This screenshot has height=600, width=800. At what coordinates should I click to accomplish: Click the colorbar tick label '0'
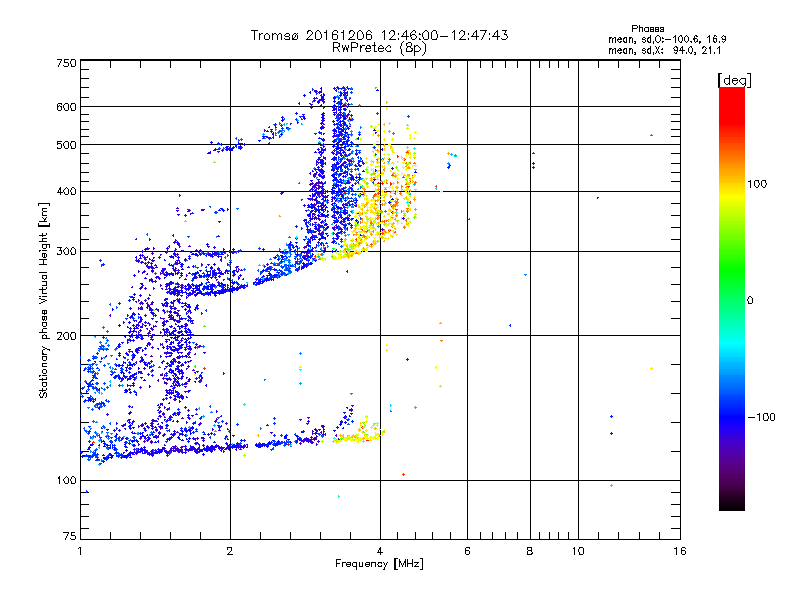(x=750, y=301)
